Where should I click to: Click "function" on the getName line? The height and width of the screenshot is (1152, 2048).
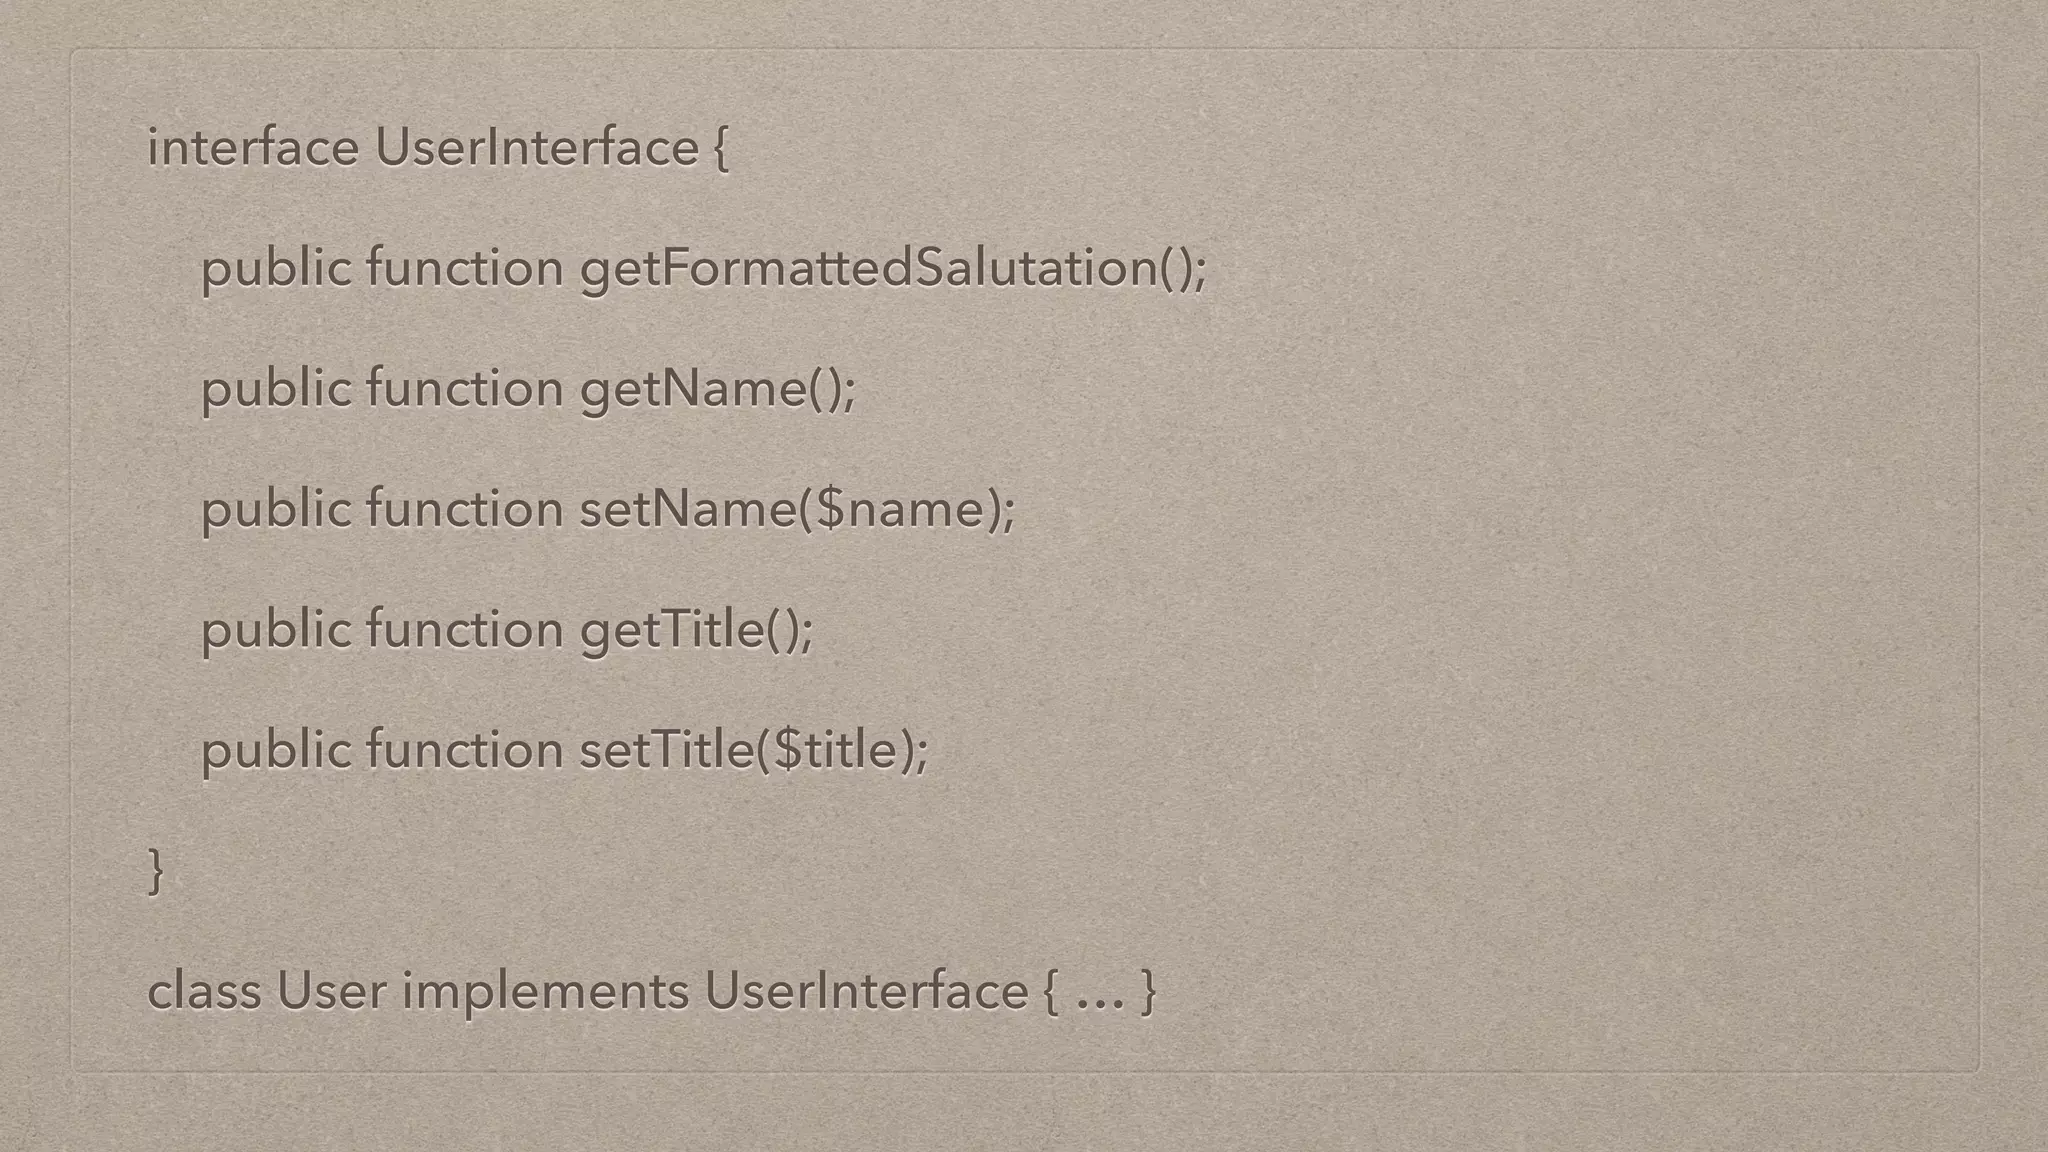tap(465, 389)
